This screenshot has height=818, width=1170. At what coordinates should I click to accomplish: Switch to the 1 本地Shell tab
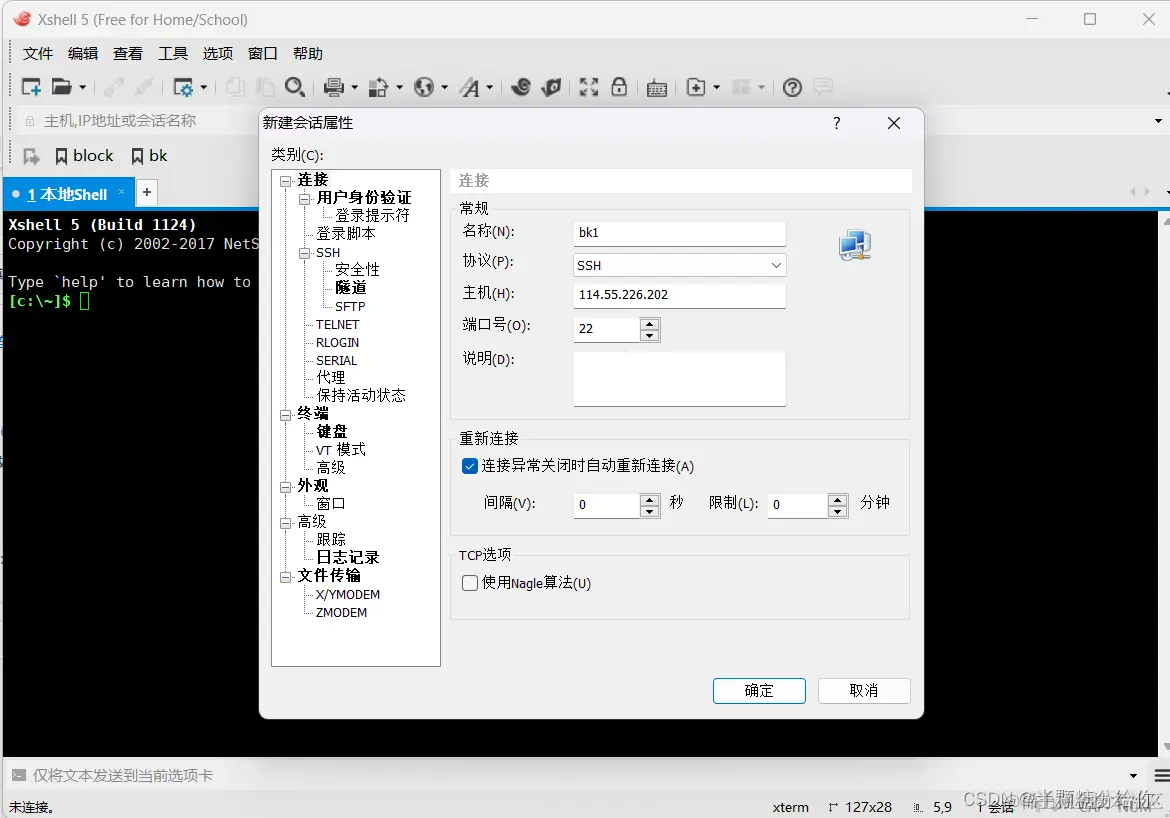click(x=67, y=195)
